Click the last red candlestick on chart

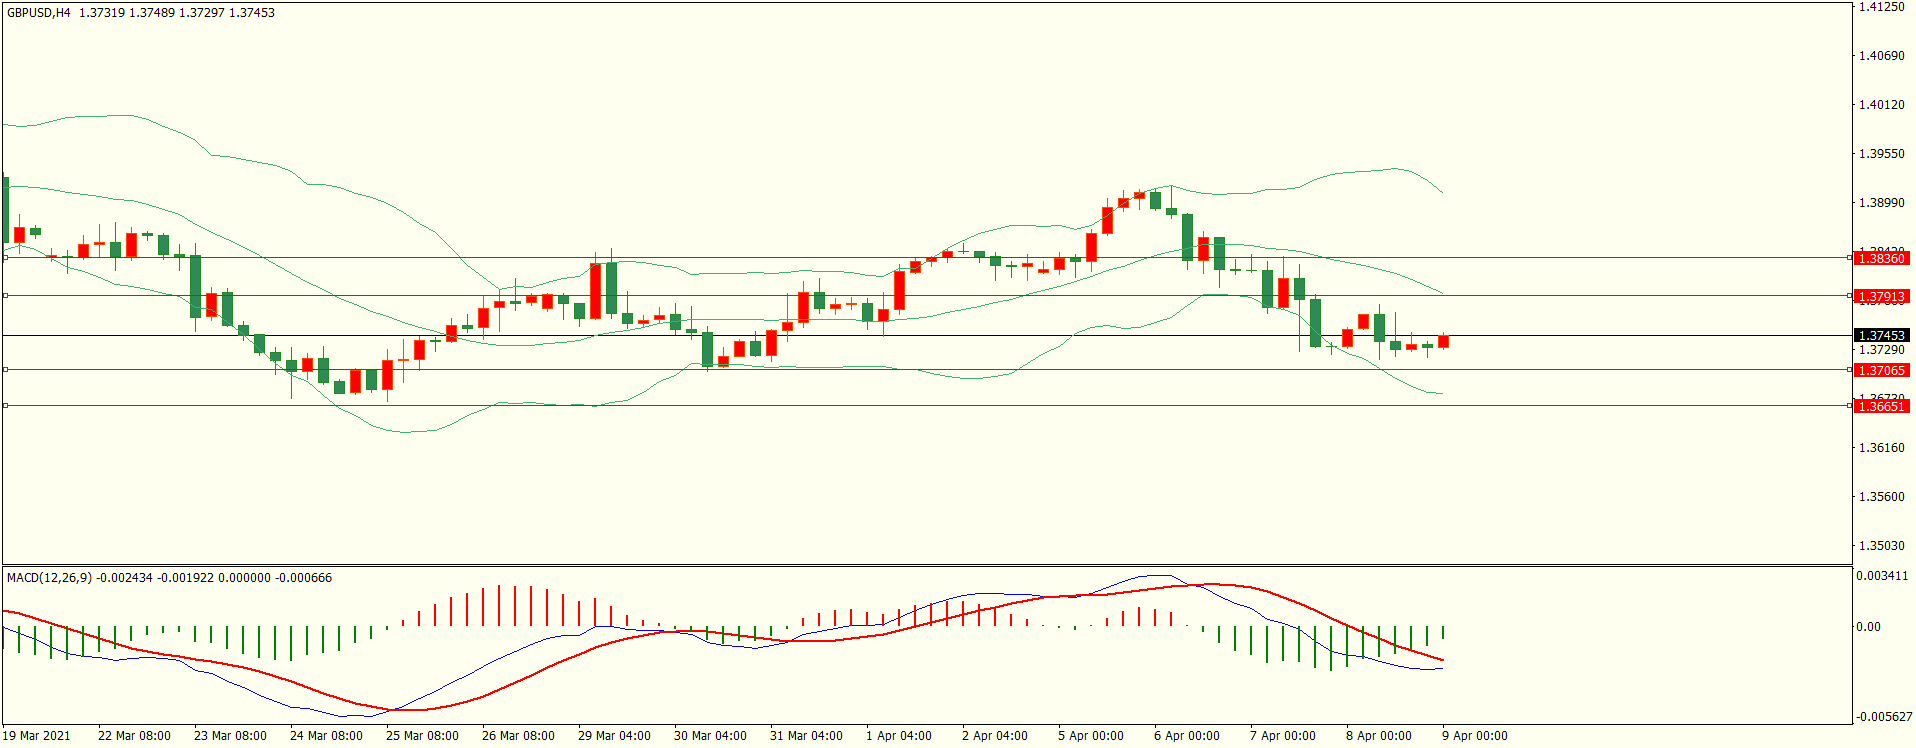[1443, 342]
